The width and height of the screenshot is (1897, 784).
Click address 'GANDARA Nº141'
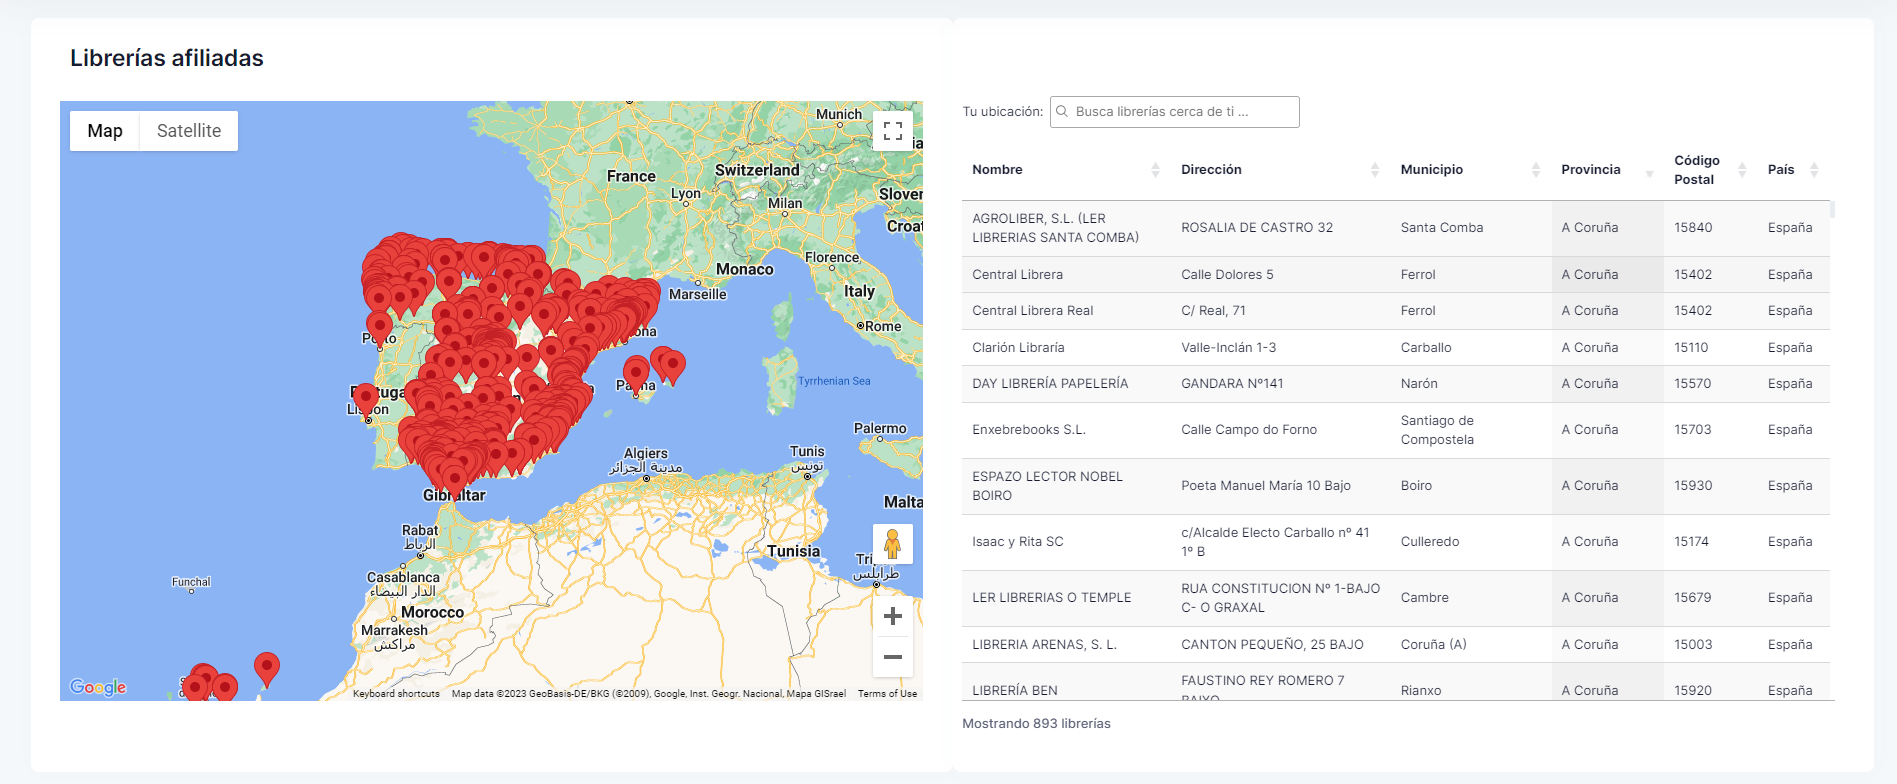[1232, 384]
